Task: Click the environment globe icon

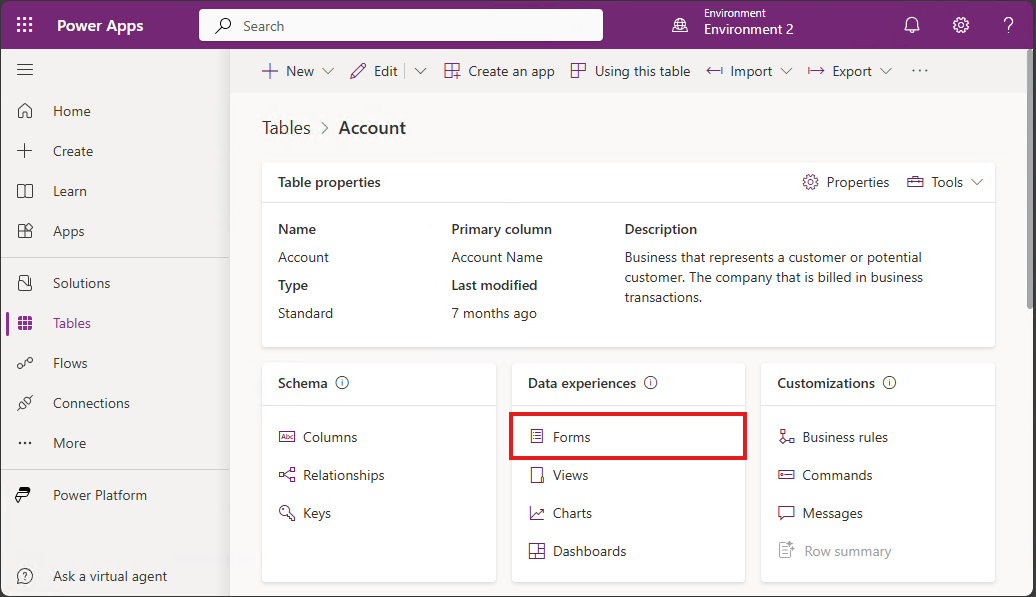Action: 680,26
